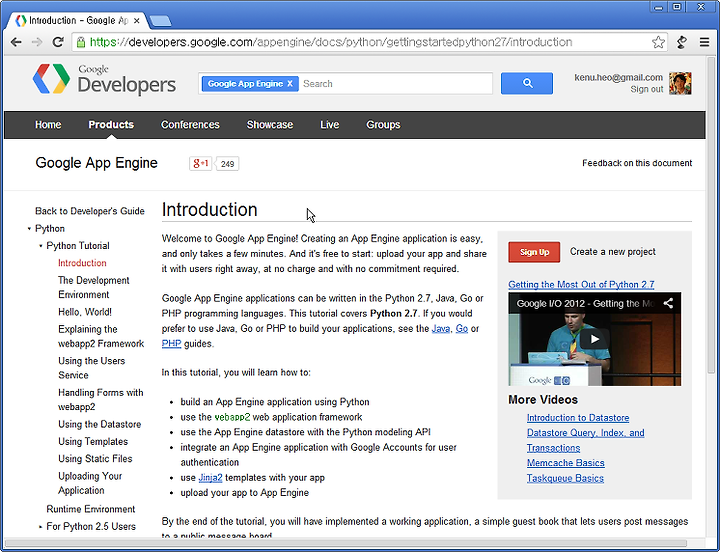Click the tab favicon of the Introduction tab
The image size is (720, 552).
coord(21,21)
